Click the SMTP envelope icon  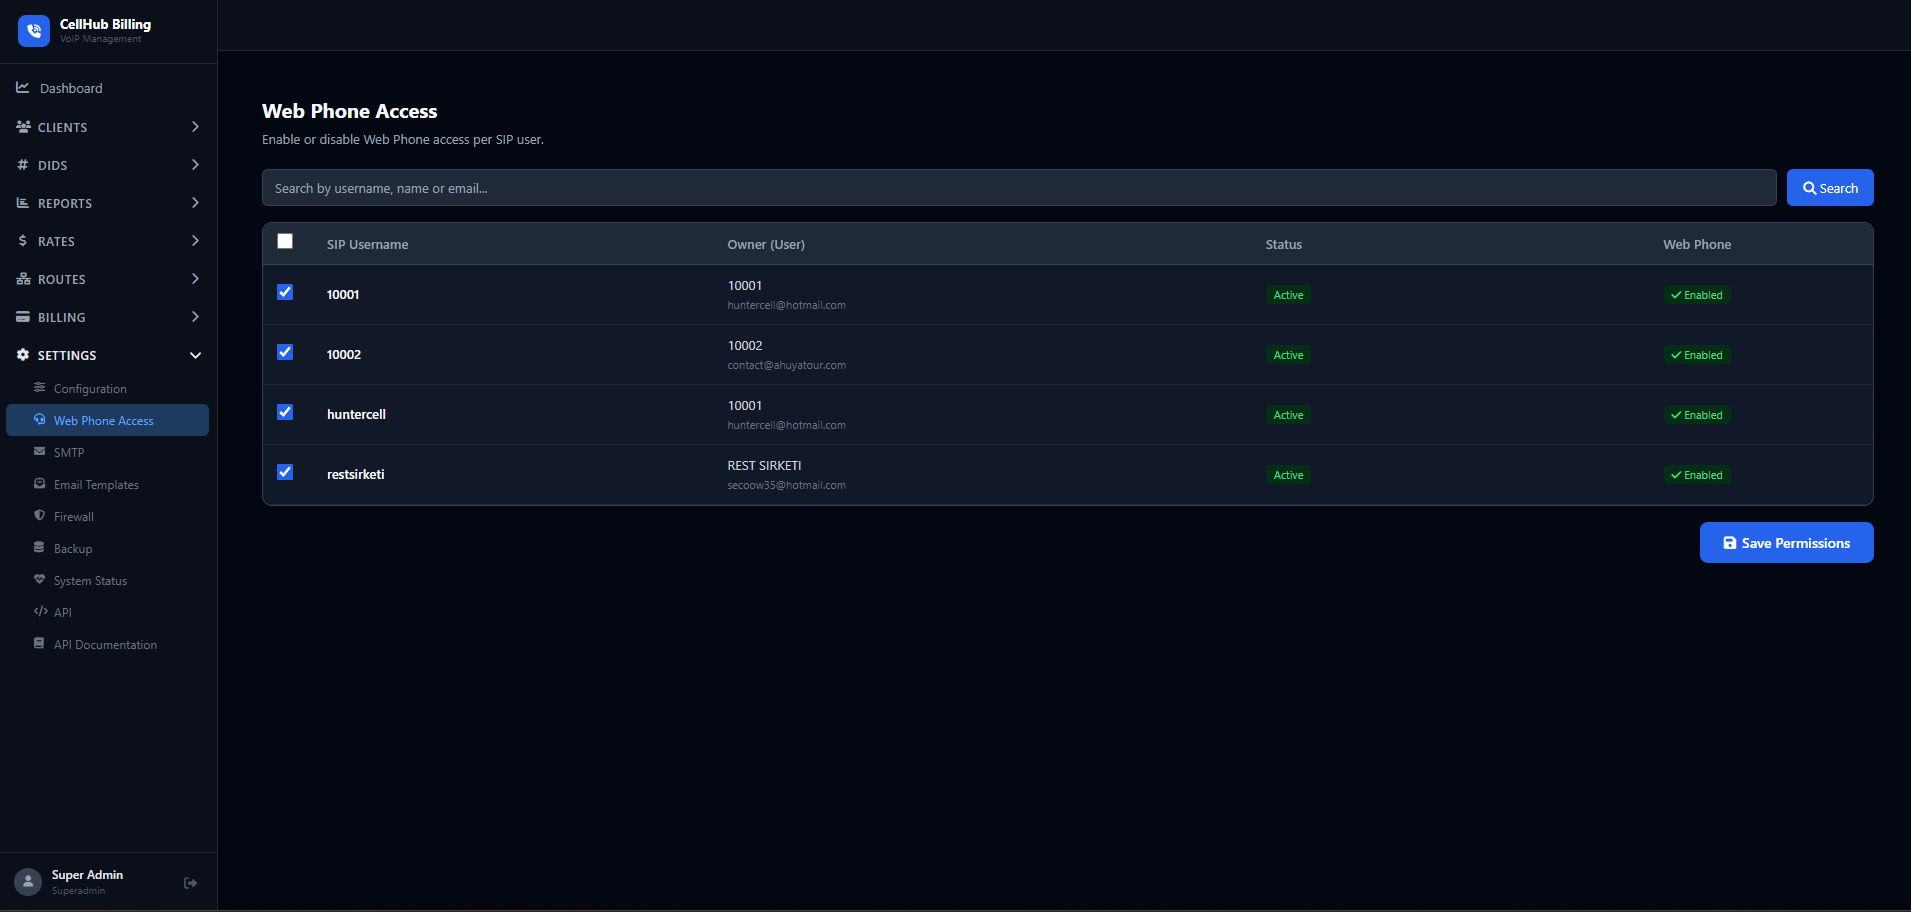(x=40, y=452)
